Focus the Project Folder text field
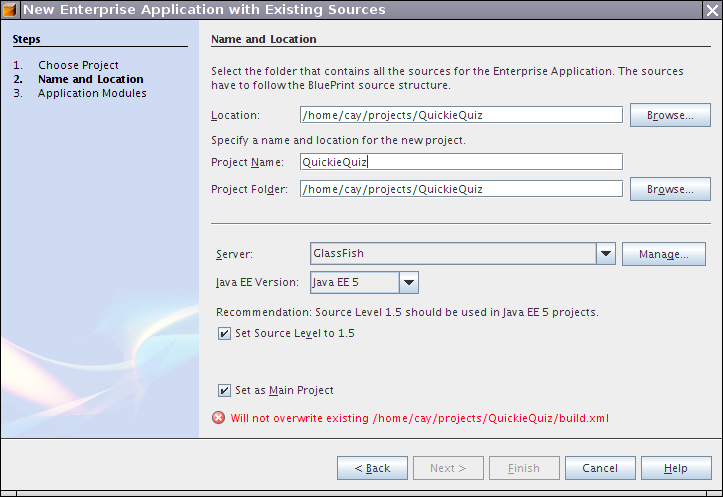Image resolution: width=723 pixels, height=497 pixels. click(461, 189)
